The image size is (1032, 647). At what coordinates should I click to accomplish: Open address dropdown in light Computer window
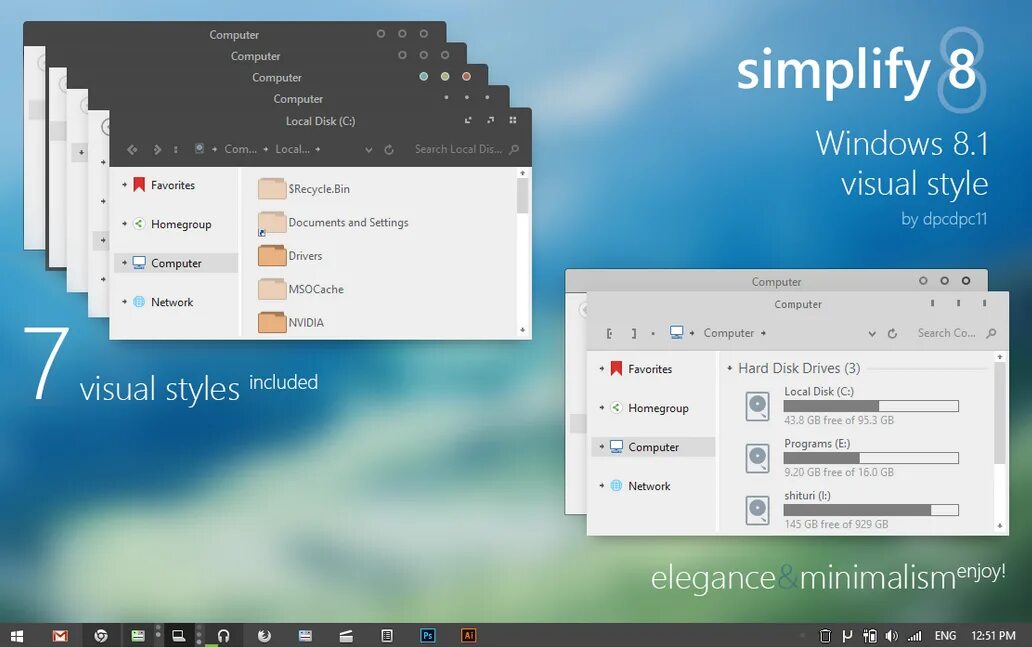(872, 334)
